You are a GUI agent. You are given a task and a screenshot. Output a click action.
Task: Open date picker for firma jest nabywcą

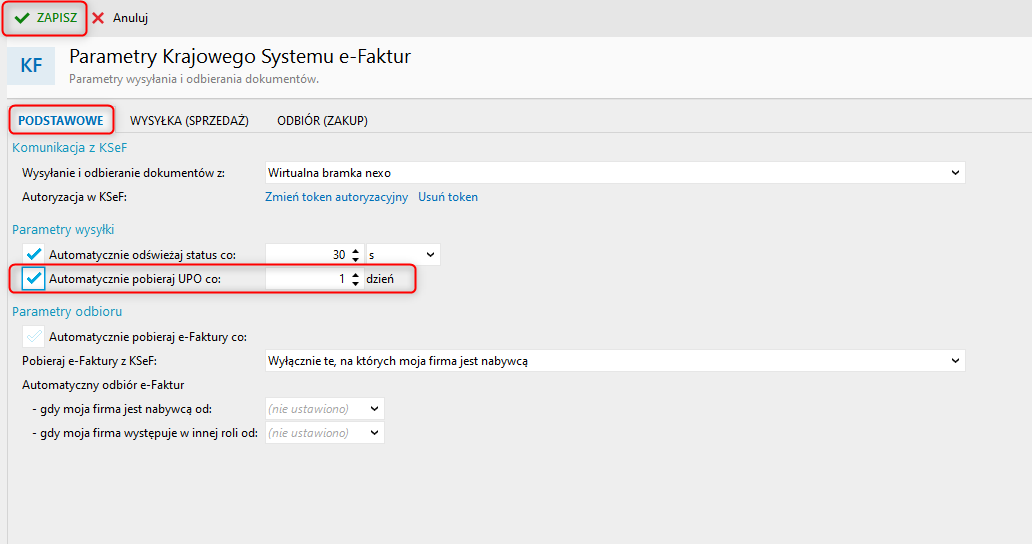tap(374, 408)
